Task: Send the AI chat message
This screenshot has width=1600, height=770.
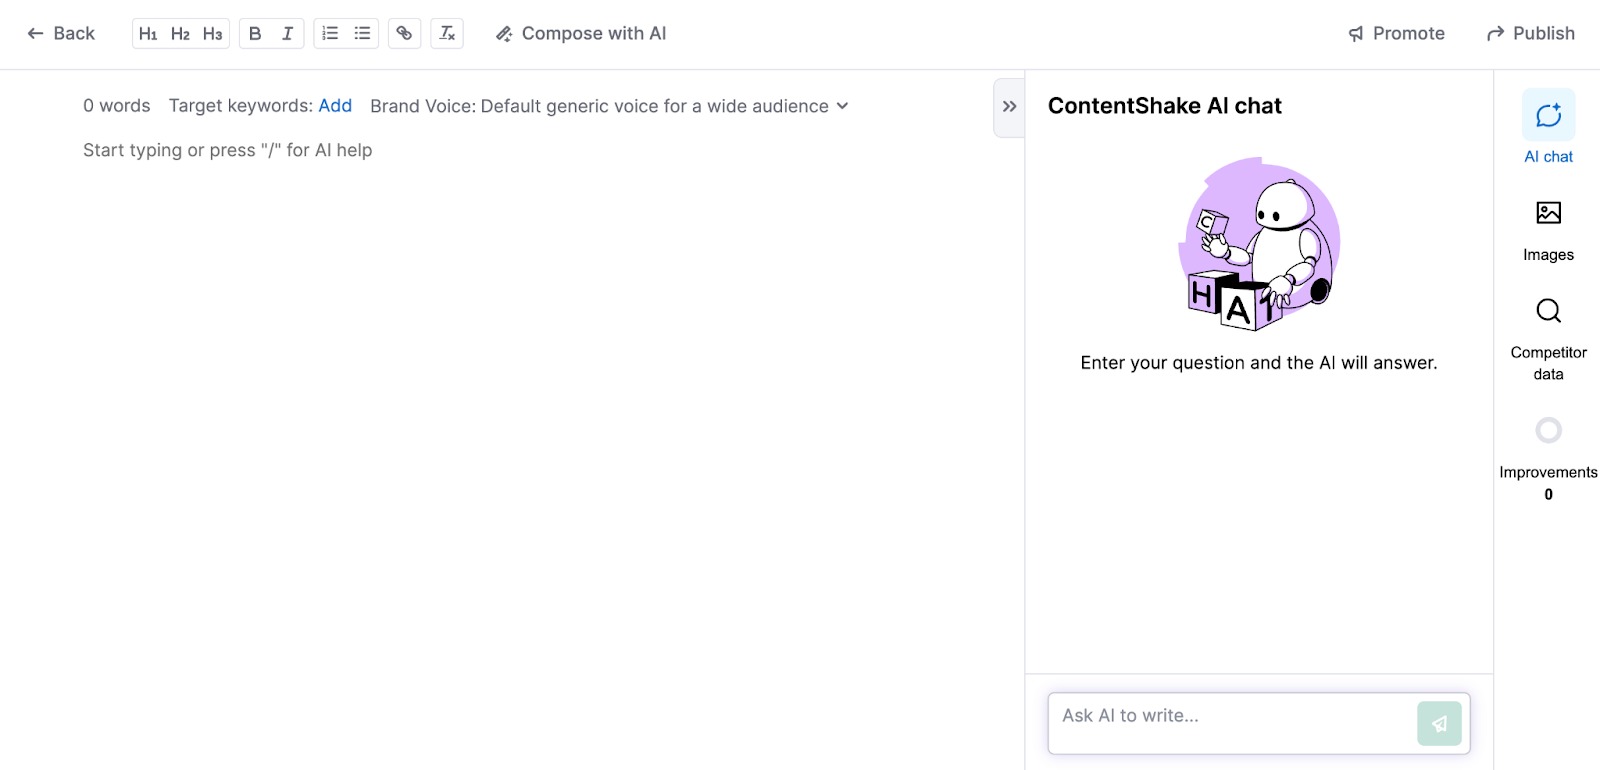Action: pos(1439,724)
